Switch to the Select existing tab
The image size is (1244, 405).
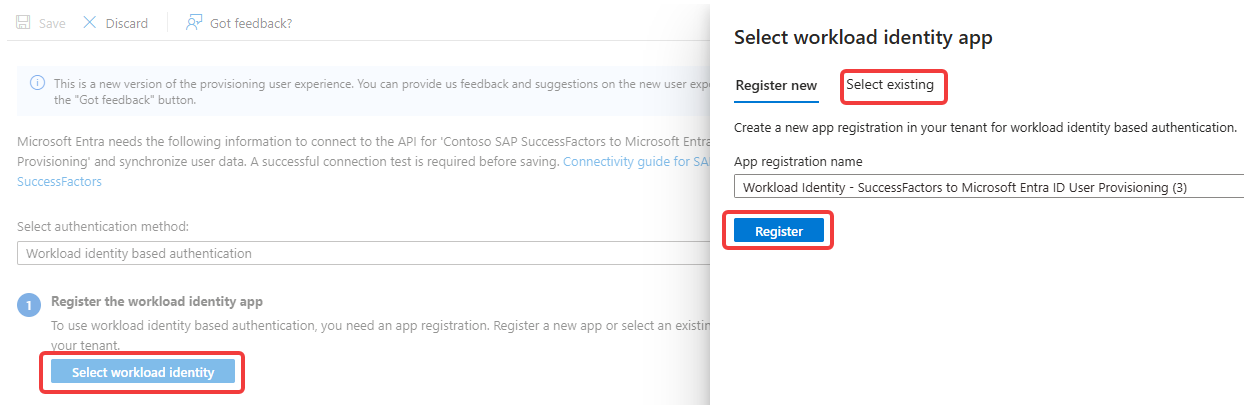(x=890, y=85)
